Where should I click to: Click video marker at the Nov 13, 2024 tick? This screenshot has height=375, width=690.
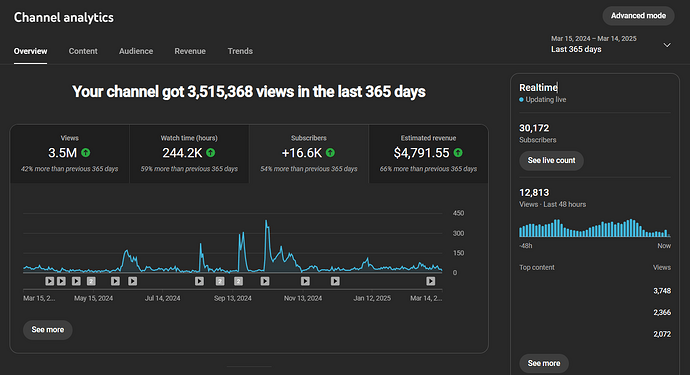pos(305,281)
